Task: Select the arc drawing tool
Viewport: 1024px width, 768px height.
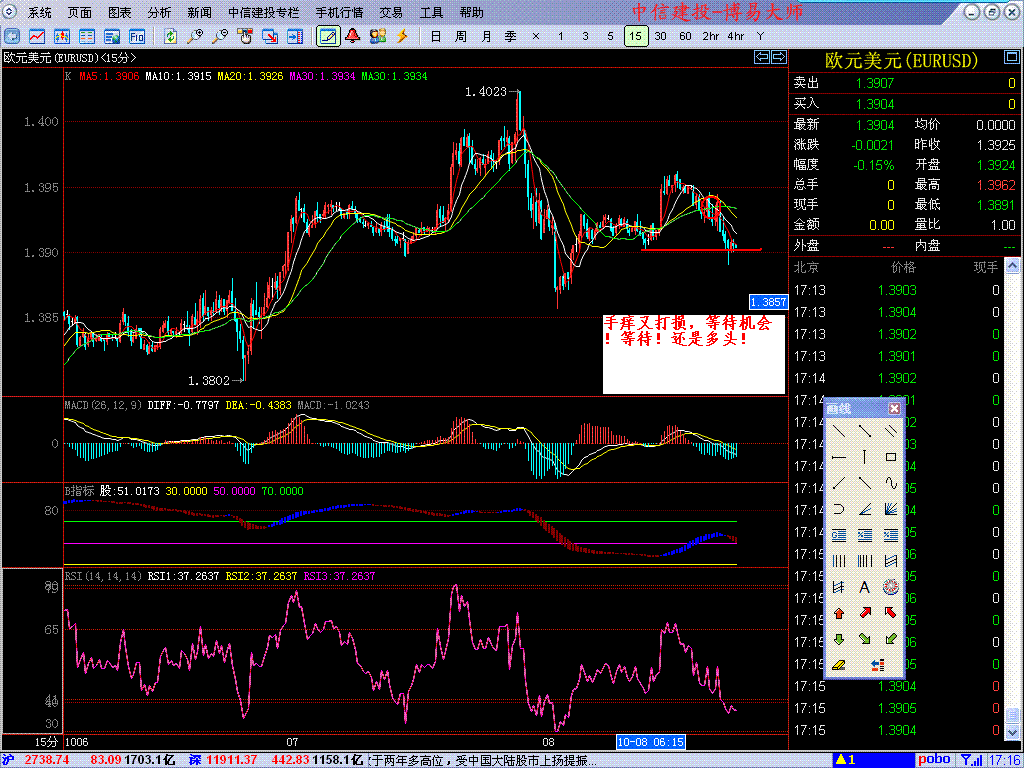Action: tap(840, 509)
